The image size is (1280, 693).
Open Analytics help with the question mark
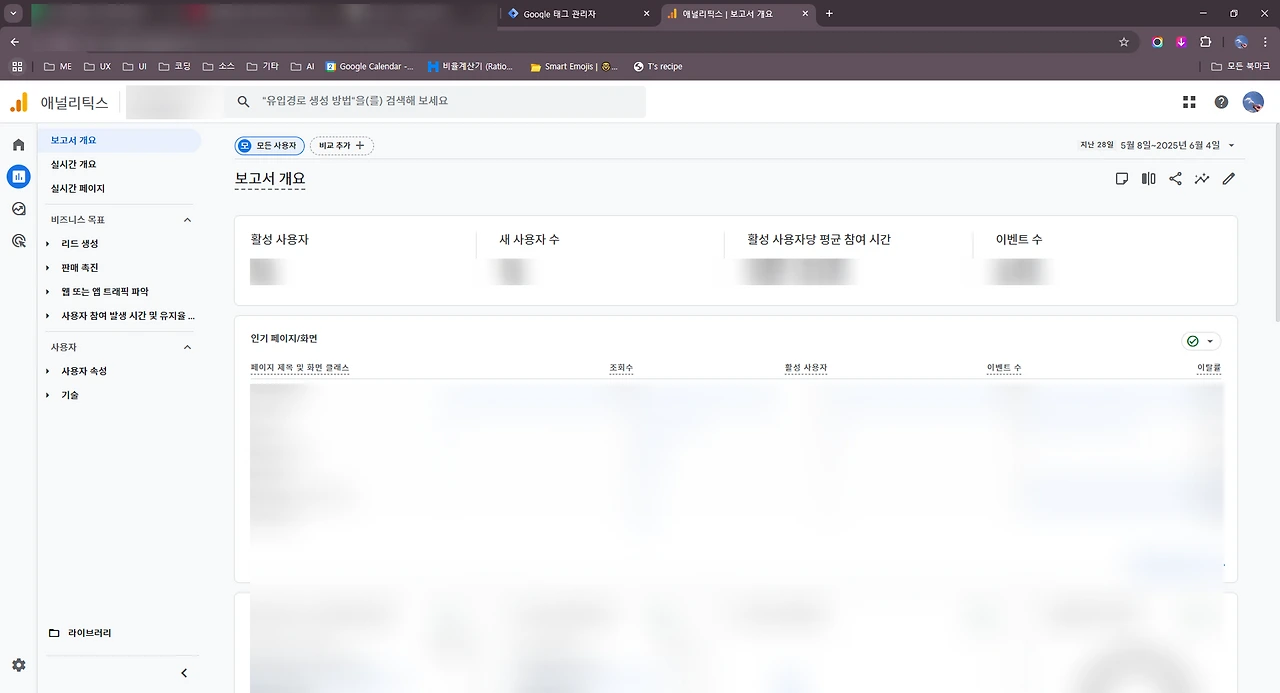[1220, 101]
